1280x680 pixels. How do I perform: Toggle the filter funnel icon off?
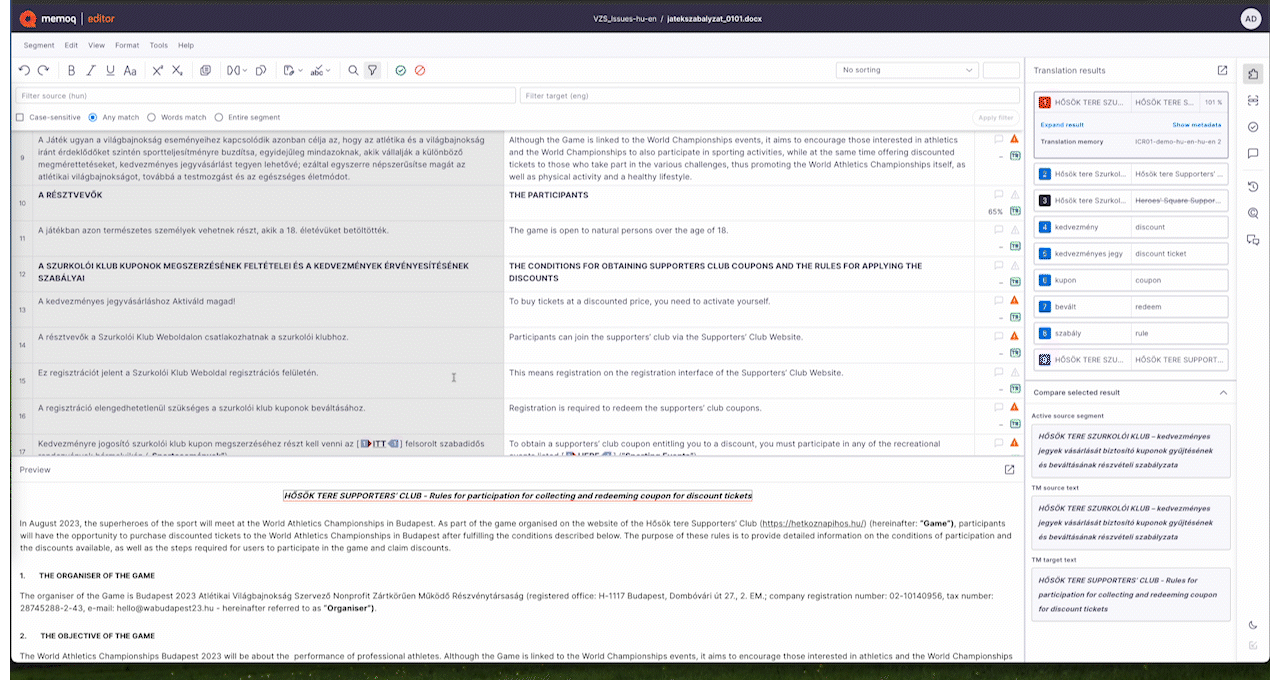[x=372, y=70]
